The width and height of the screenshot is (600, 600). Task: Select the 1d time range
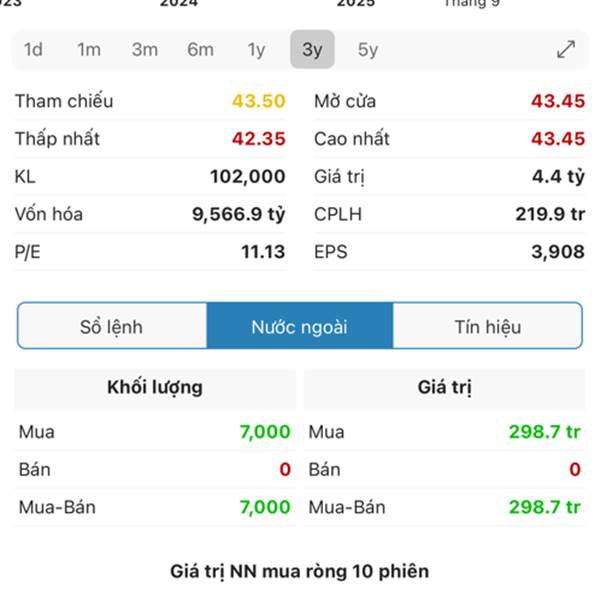tap(33, 49)
